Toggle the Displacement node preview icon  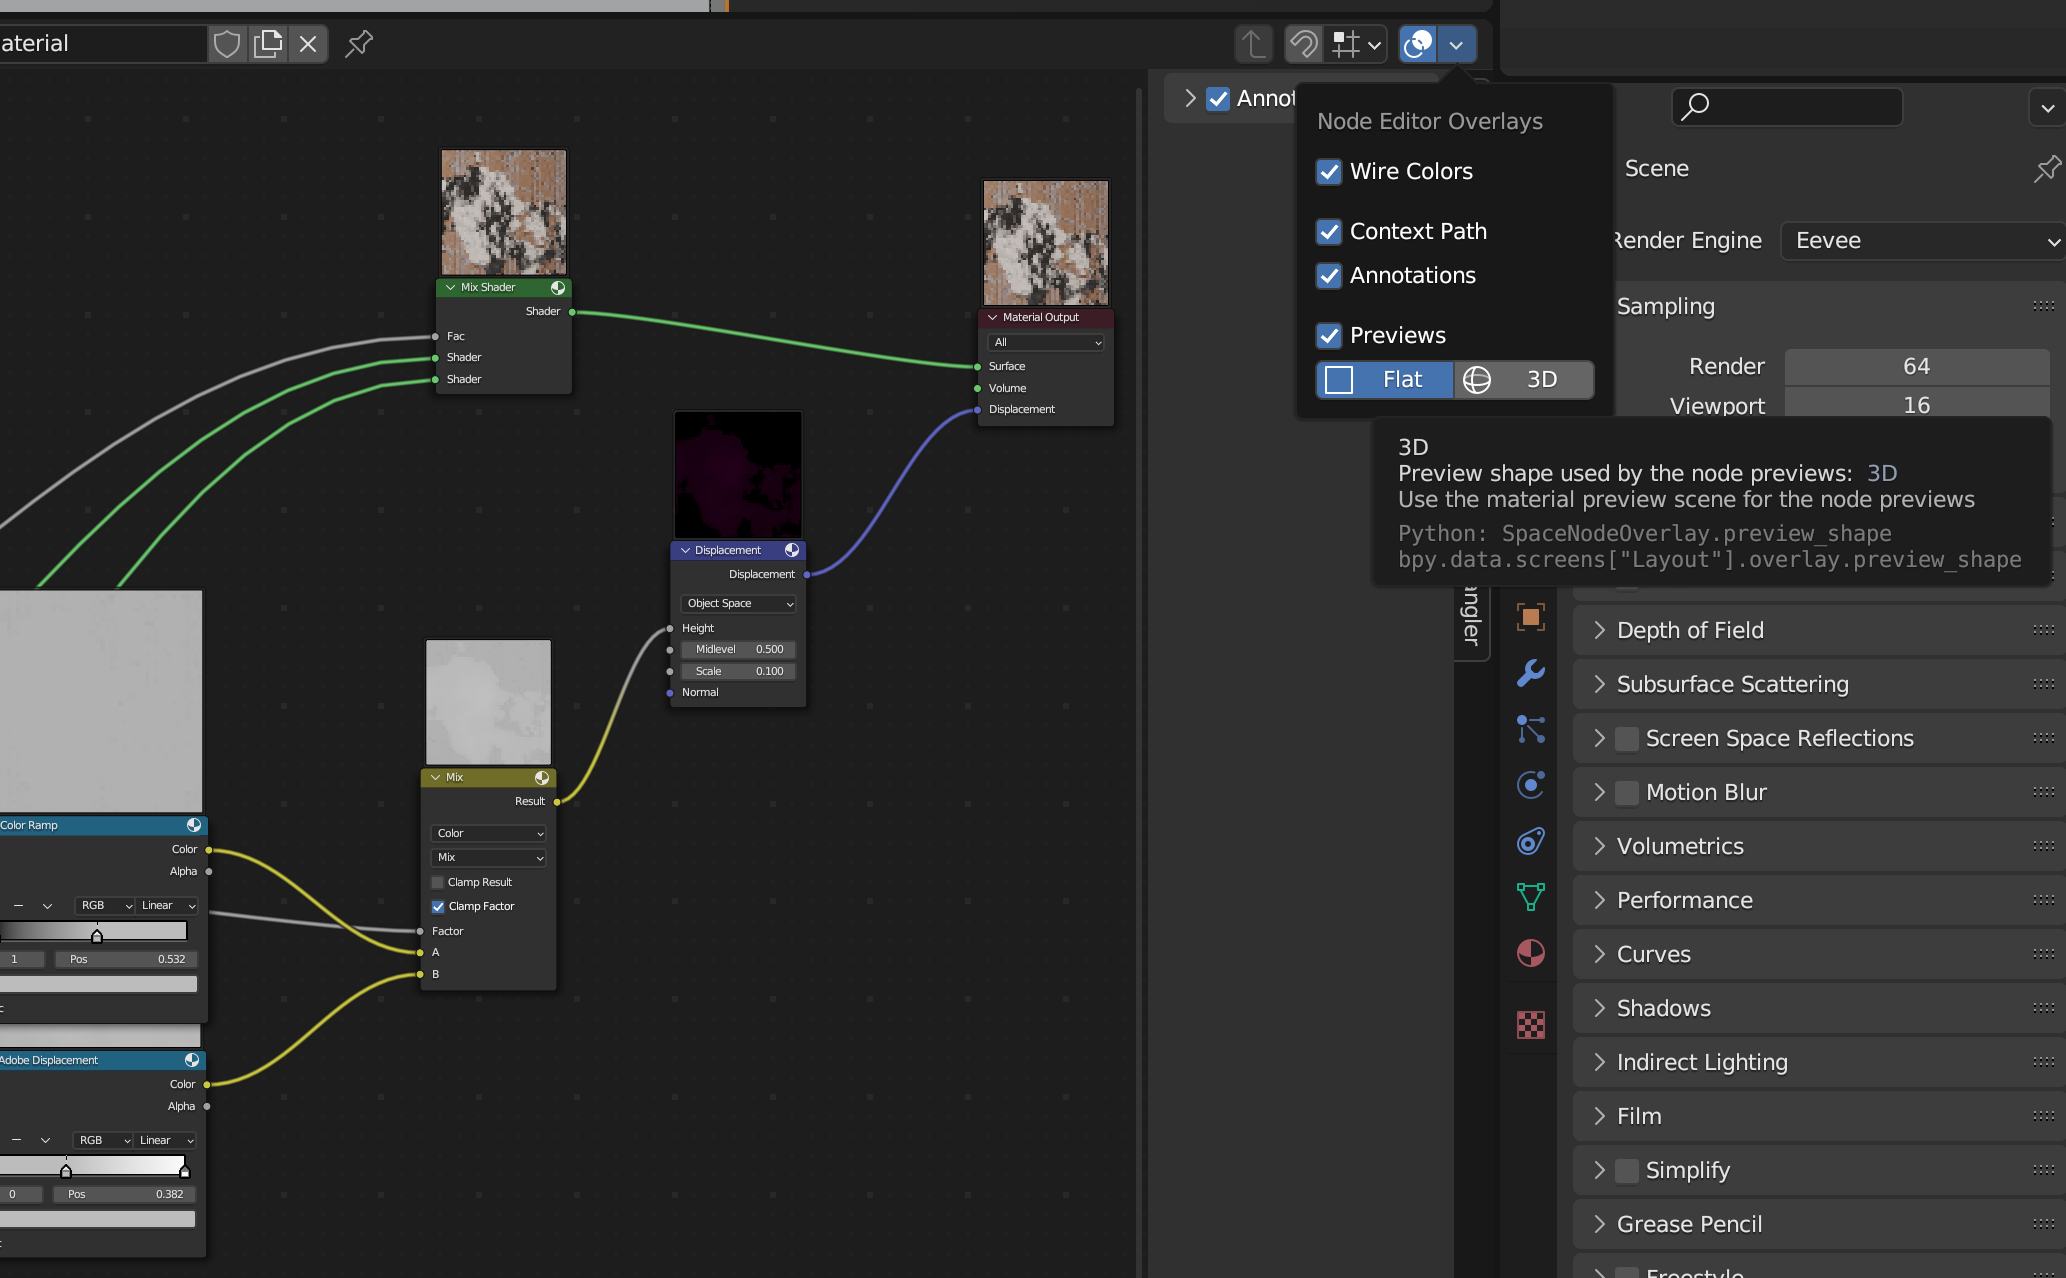tap(792, 550)
